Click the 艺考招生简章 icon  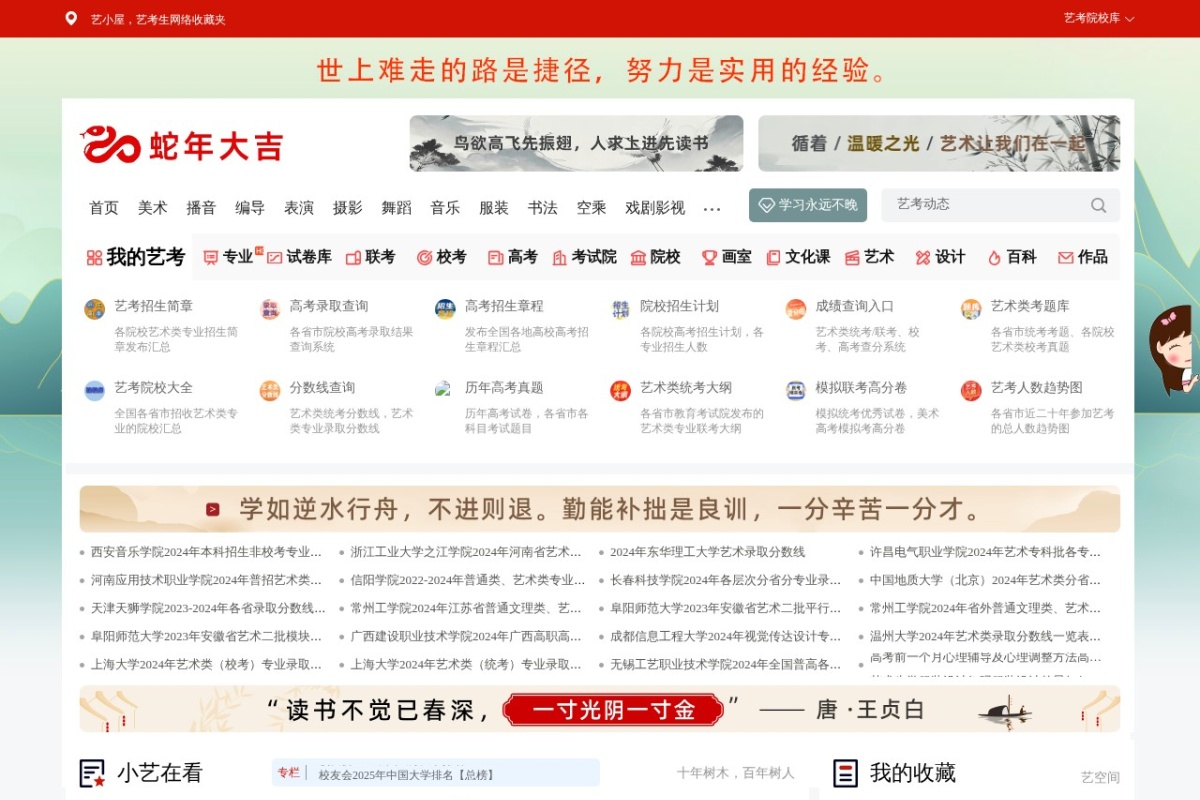tap(95, 309)
